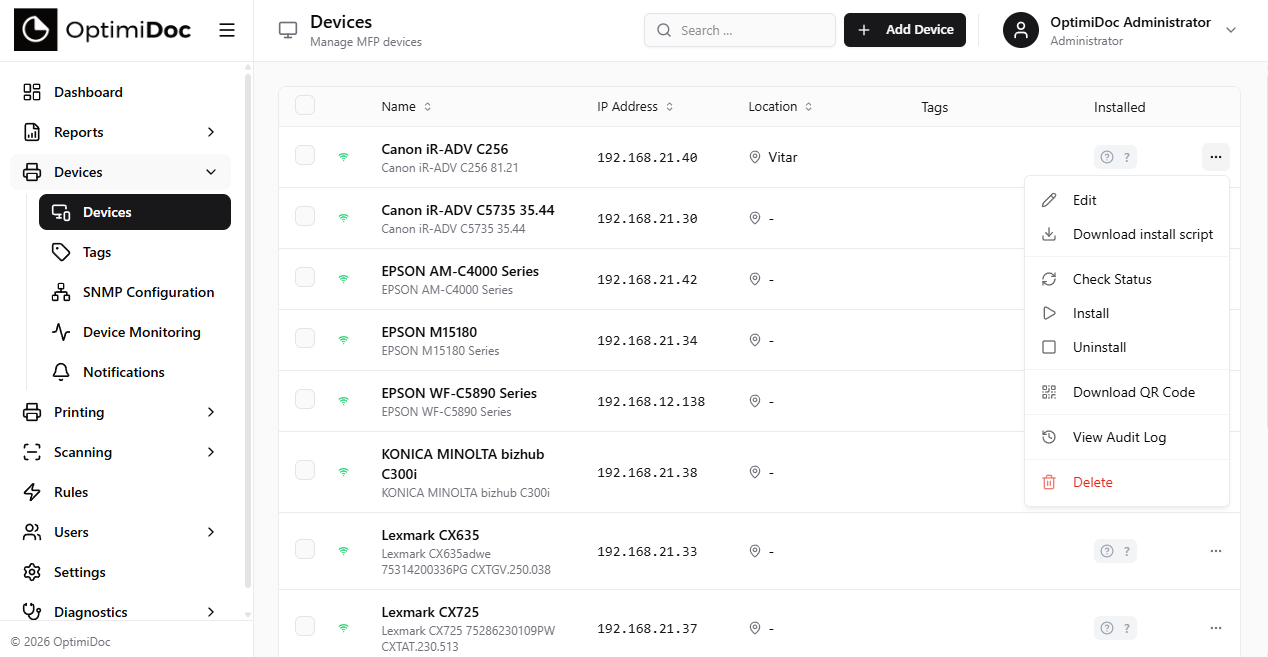Sort the table by Name column

406,107
